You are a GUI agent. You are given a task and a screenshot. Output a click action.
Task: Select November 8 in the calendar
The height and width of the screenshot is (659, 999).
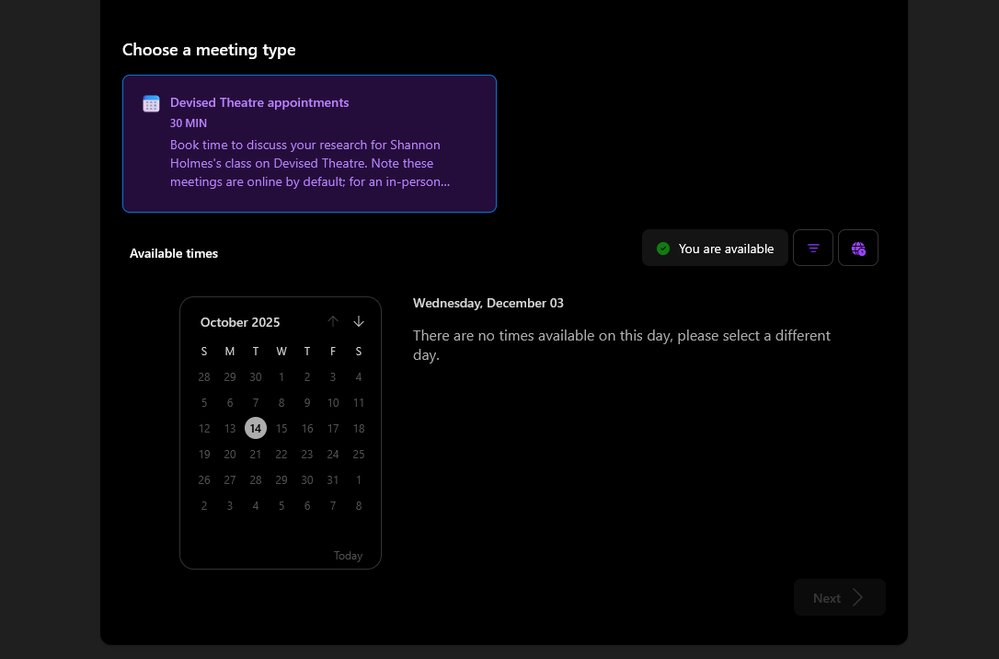359,506
